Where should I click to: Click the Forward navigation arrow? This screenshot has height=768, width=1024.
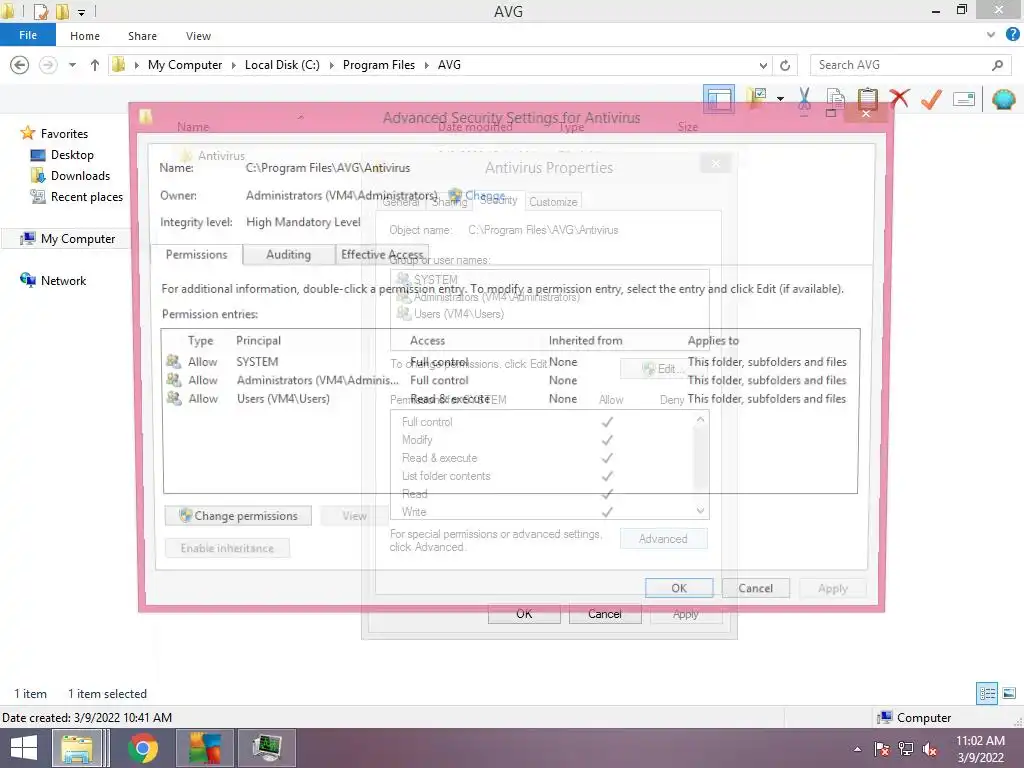[48, 65]
